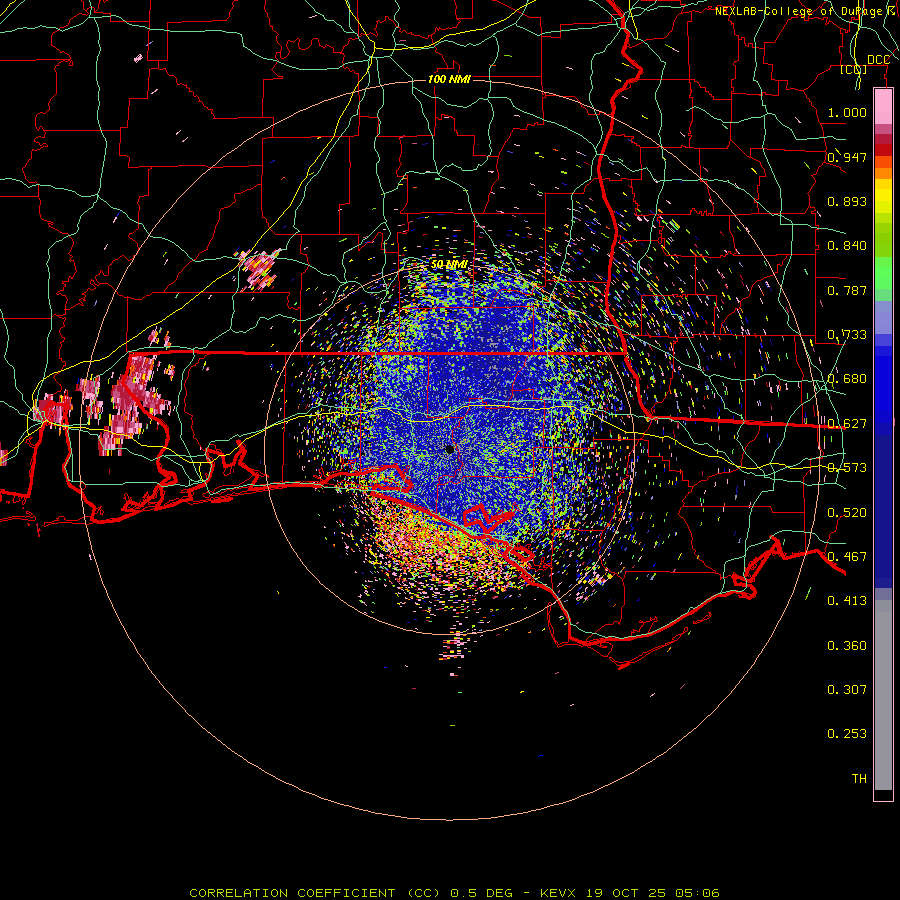Click the 0.627 color scale value

coord(847,424)
